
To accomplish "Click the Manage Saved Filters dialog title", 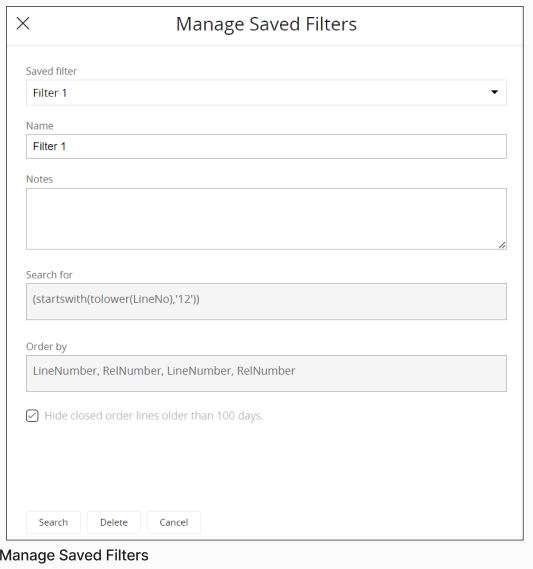I will pos(266,24).
